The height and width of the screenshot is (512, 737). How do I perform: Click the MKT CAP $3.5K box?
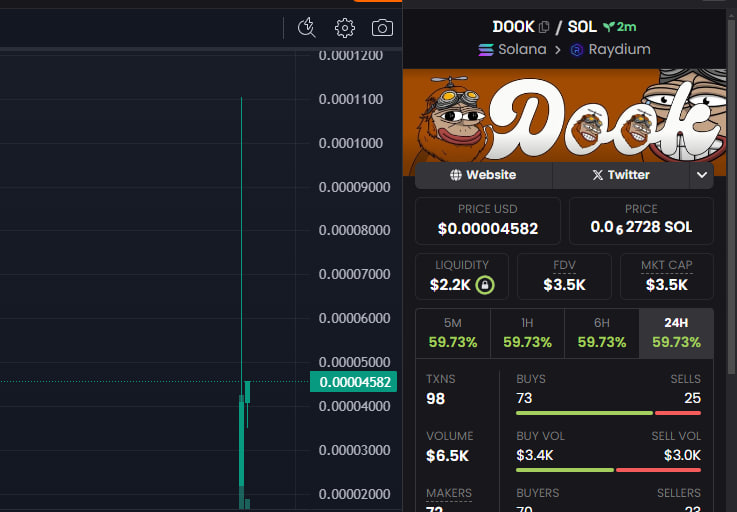(666, 276)
